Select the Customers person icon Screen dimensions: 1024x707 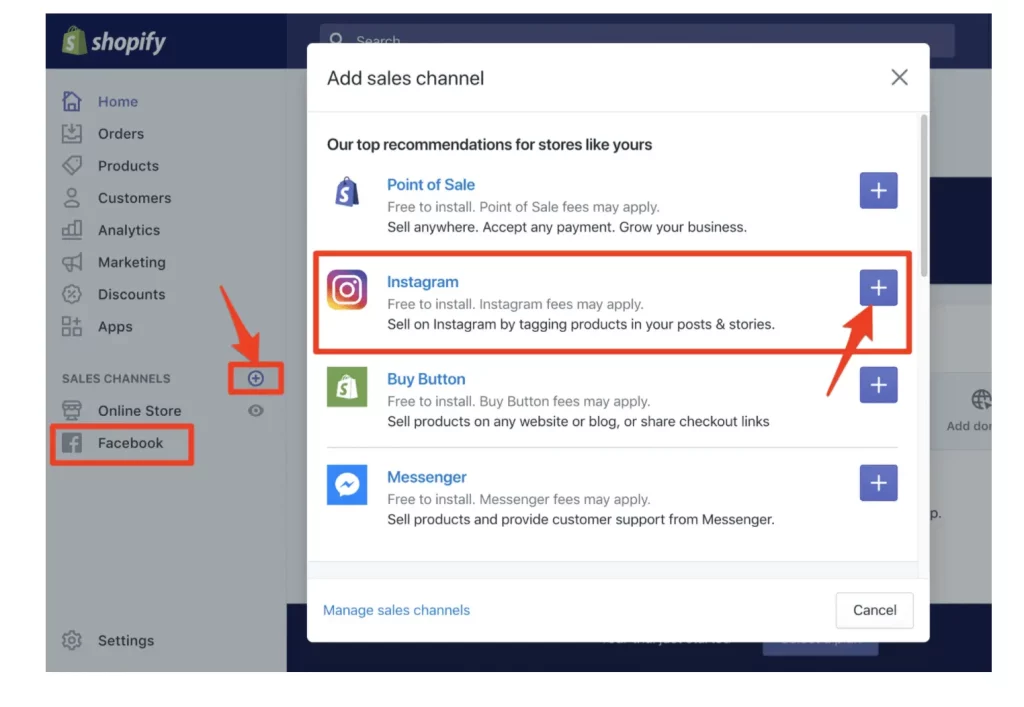[72, 197]
